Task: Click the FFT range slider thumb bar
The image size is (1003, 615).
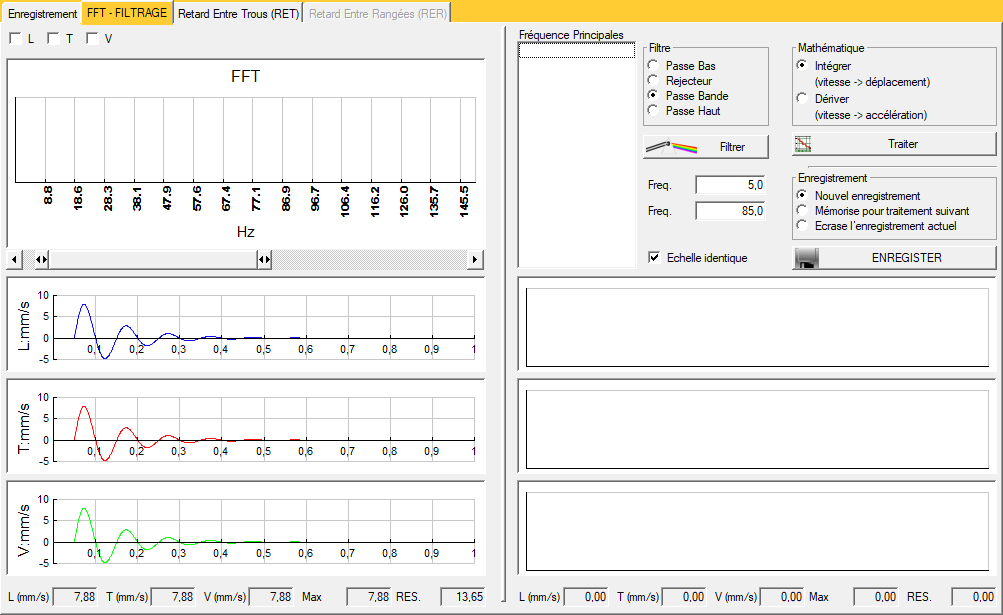Action: coord(153,259)
